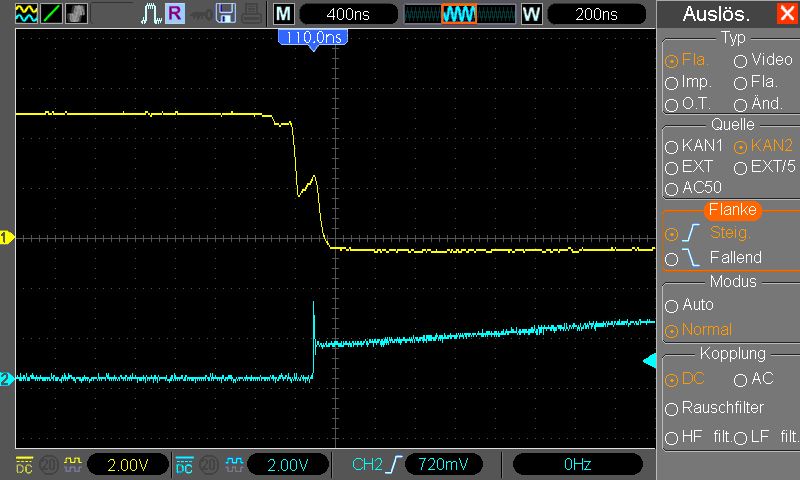Select EXT/5 as trigger source
The height and width of the screenshot is (480, 800).
[764, 167]
